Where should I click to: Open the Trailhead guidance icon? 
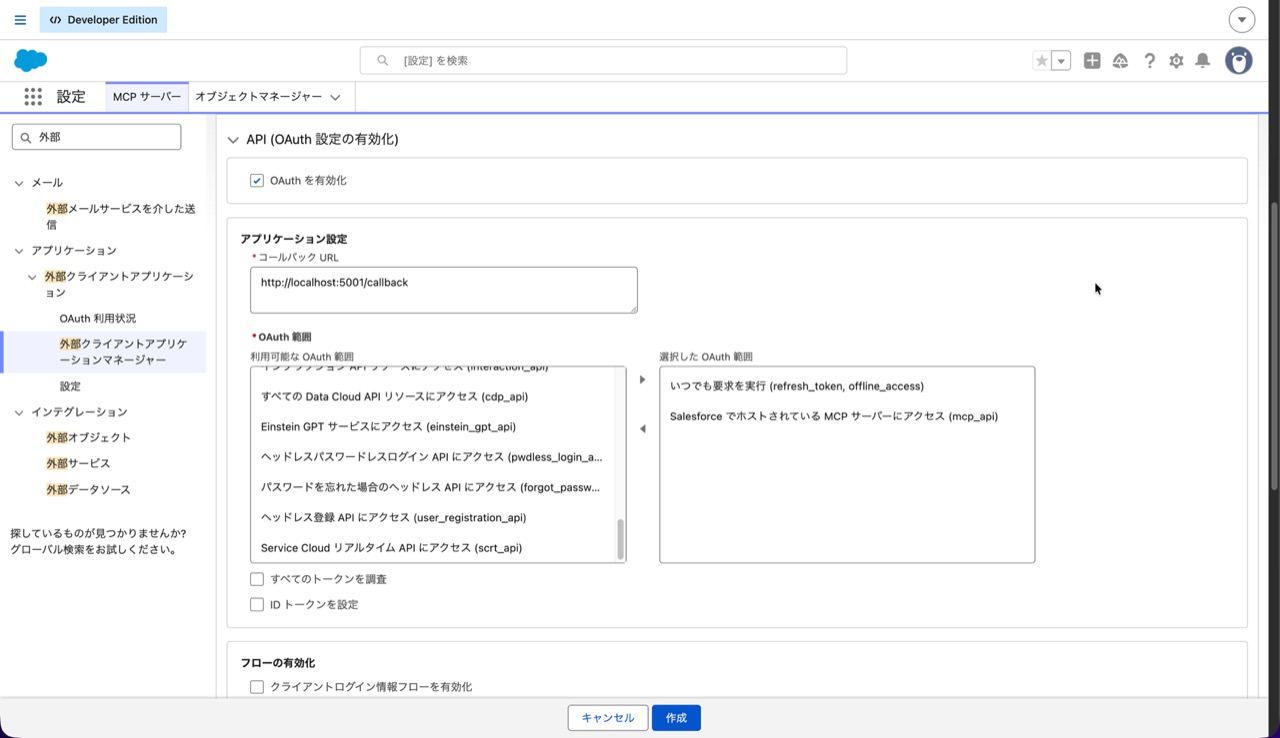click(x=1120, y=61)
